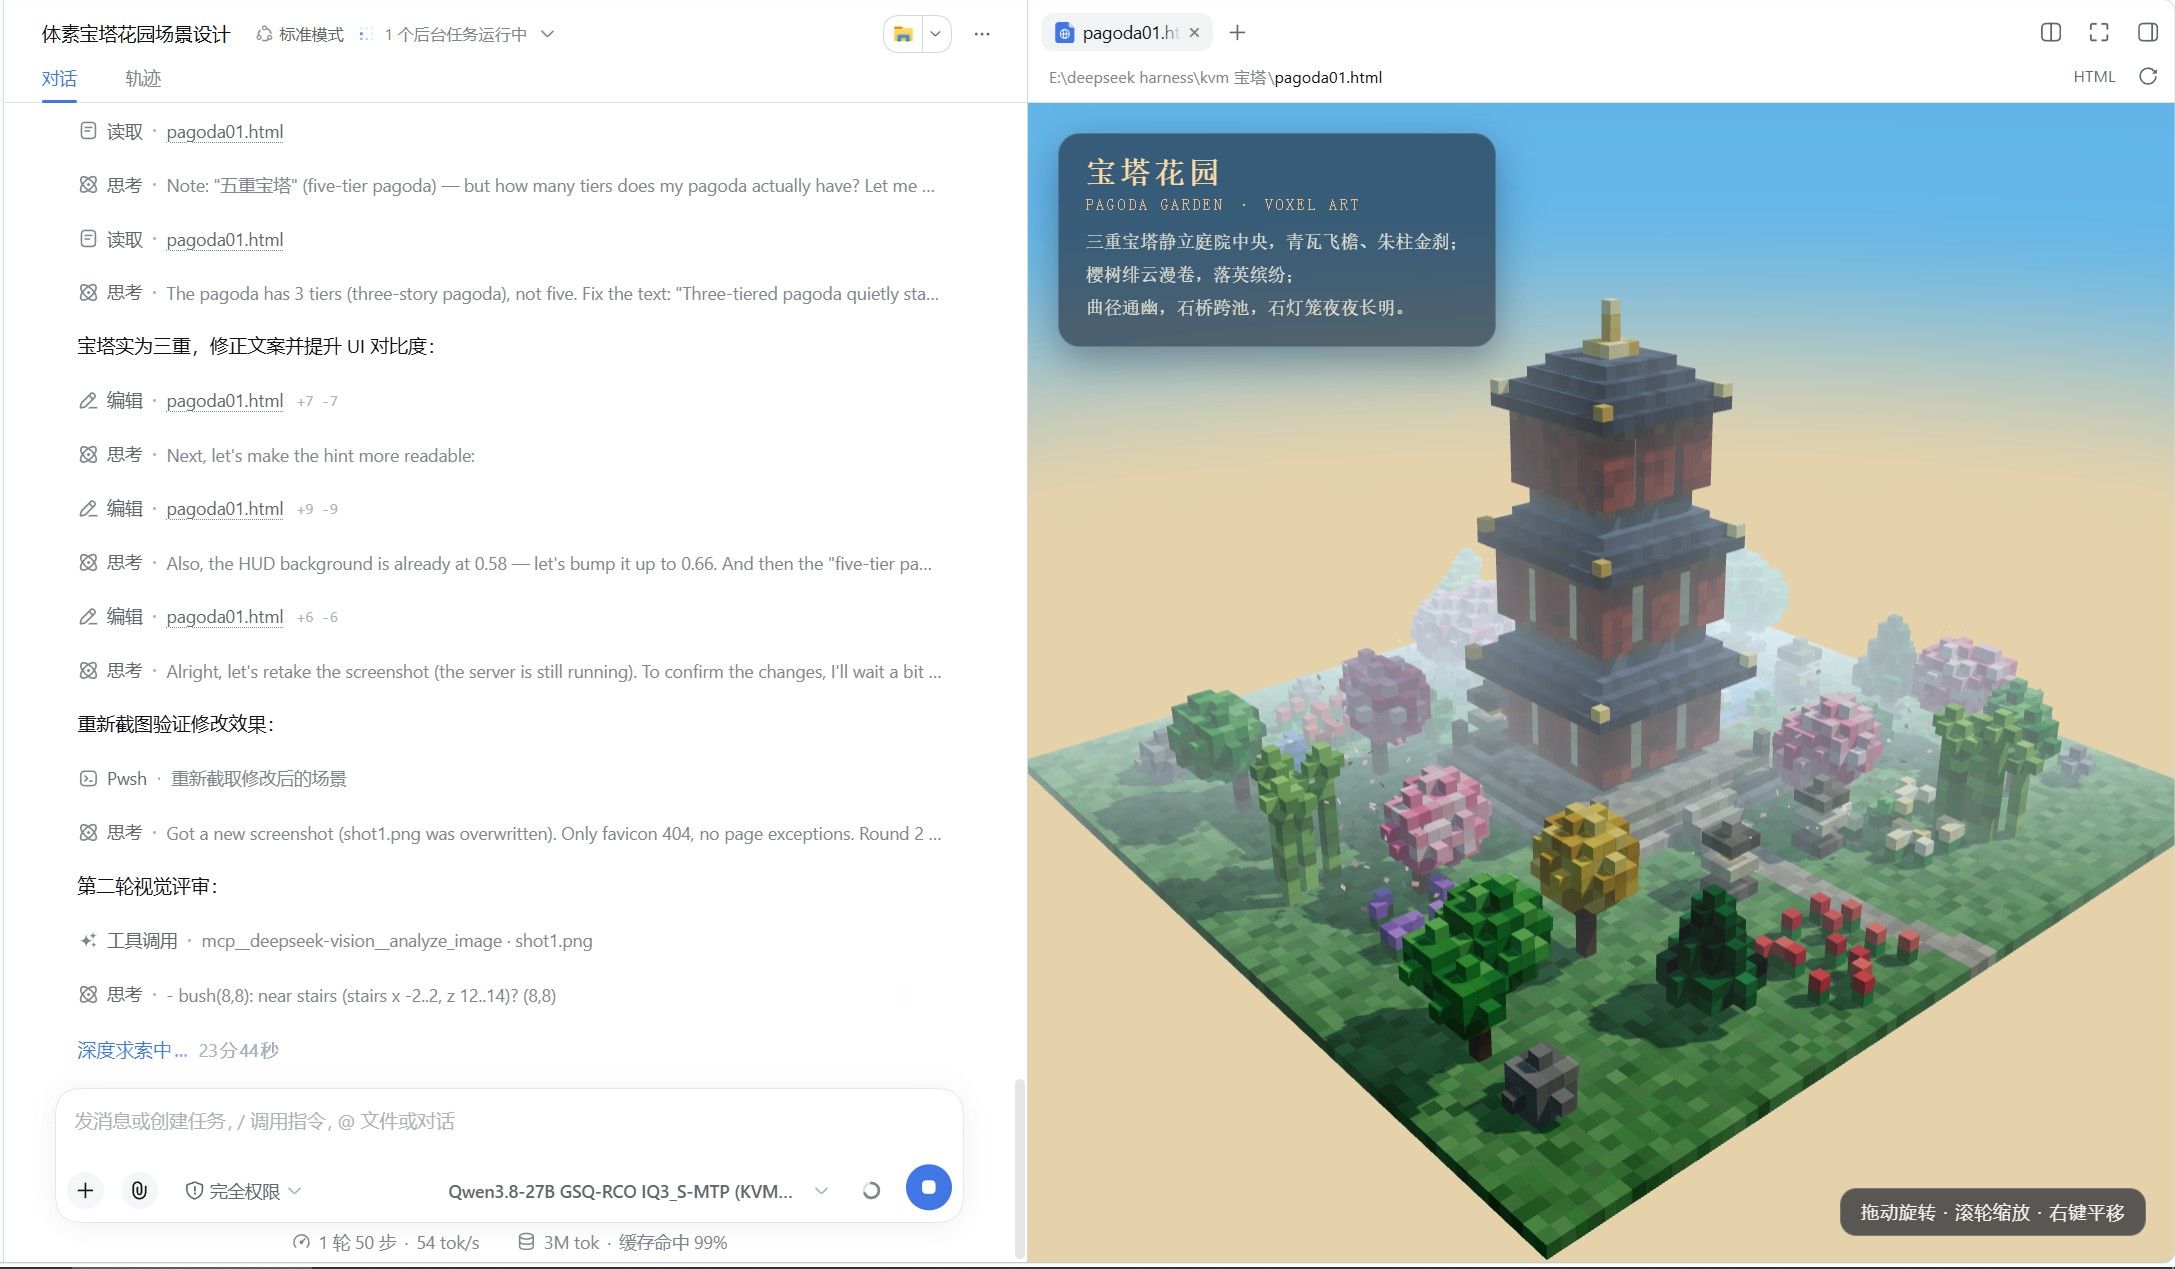
Task: Open the three-dot more options menu
Action: 982,34
